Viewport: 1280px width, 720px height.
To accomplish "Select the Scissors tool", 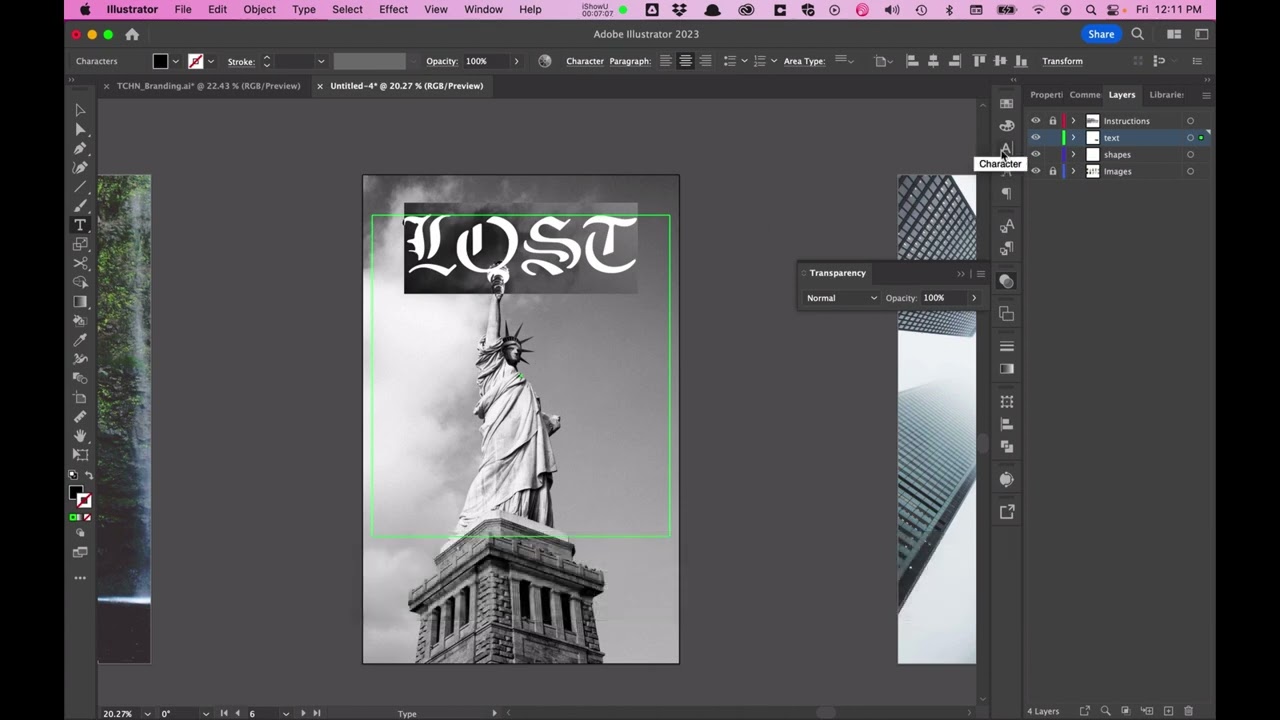I will 80,263.
